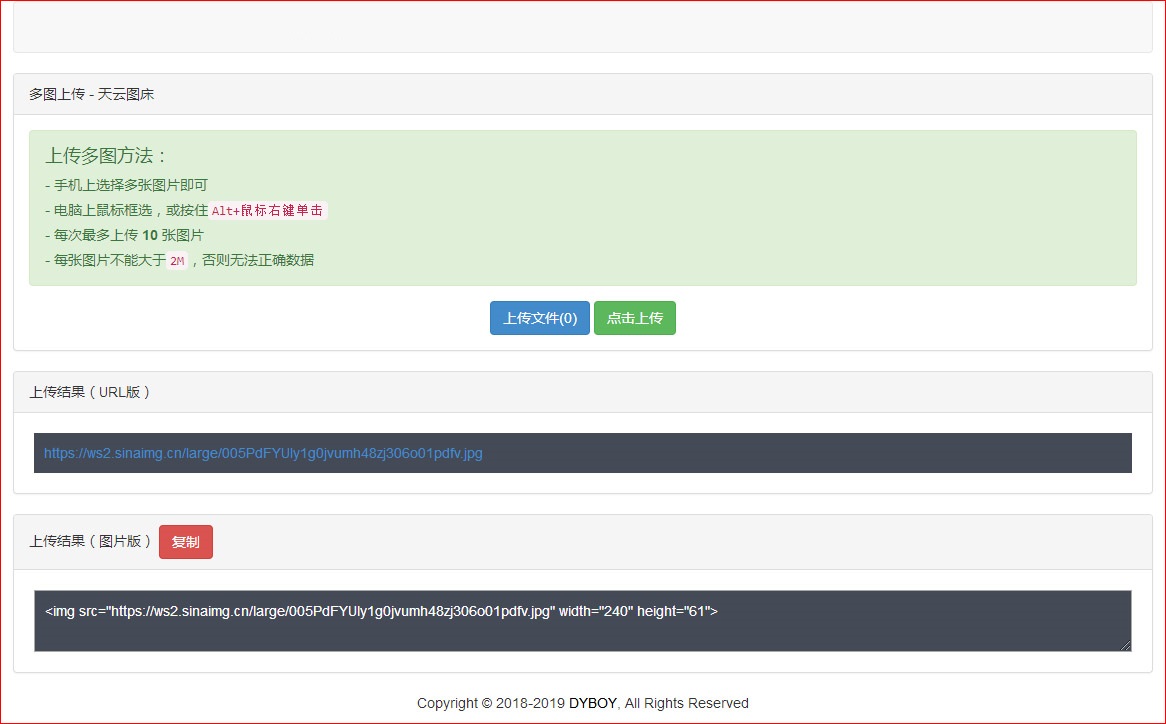Click the empty area of the dark URL result box
Screen dimensions: 1166x724
800,453
